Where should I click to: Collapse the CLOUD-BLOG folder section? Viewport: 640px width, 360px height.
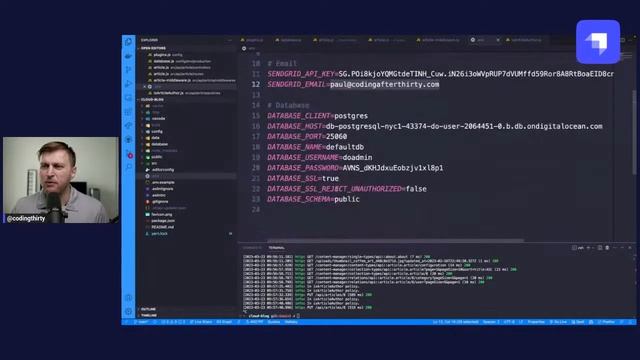(152, 100)
